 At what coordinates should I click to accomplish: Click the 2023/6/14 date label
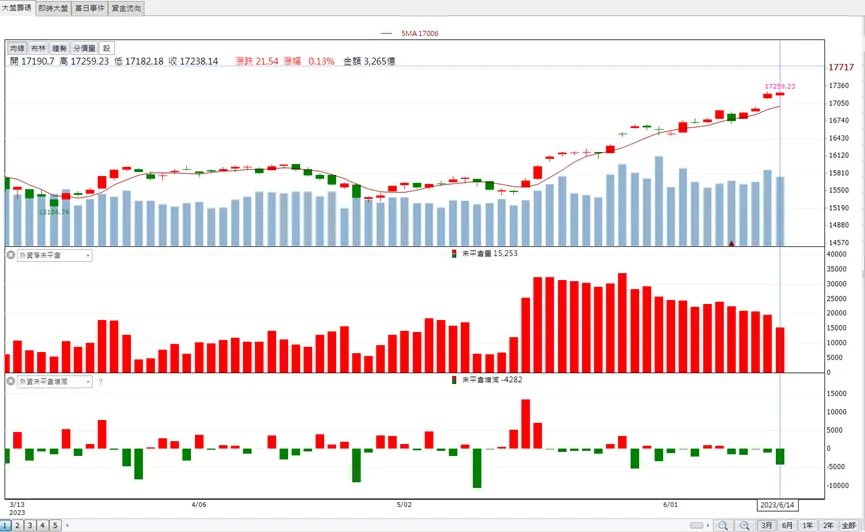[x=777, y=505]
